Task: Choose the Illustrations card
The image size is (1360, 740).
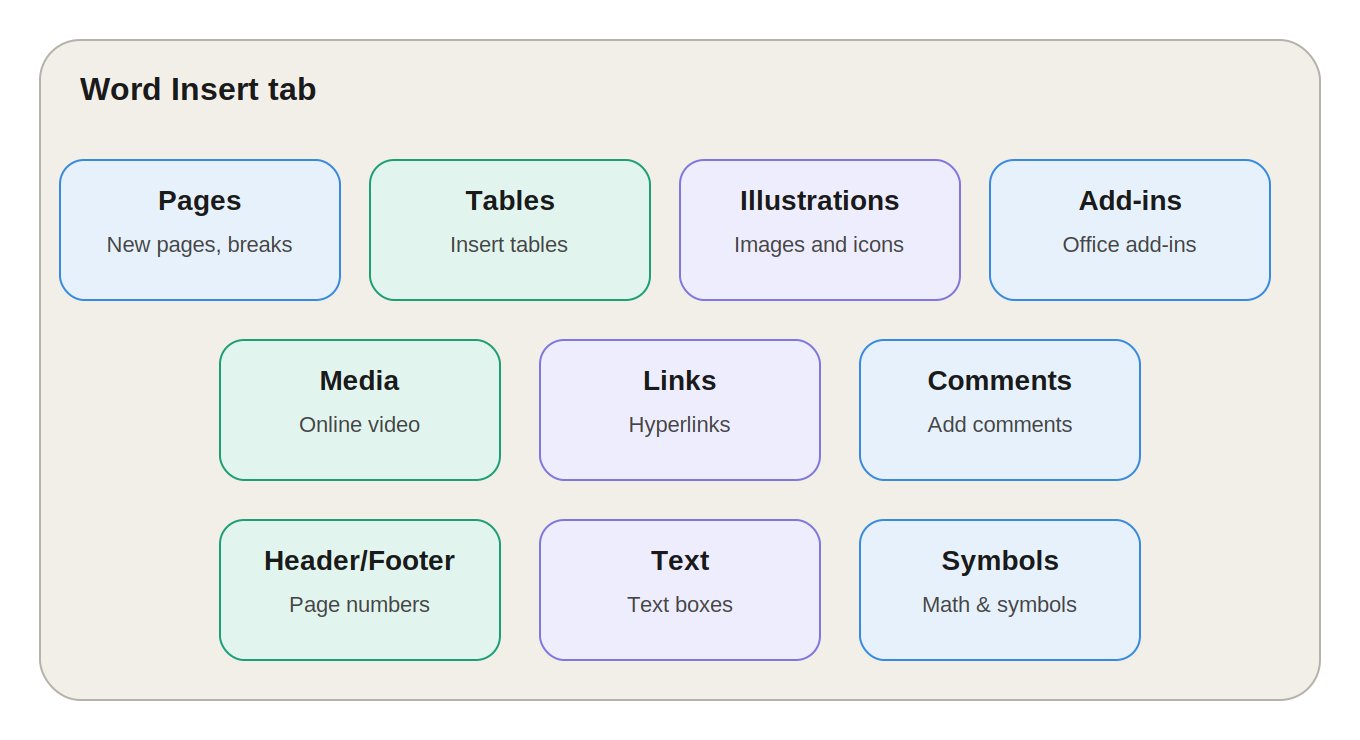Action: coord(820,230)
